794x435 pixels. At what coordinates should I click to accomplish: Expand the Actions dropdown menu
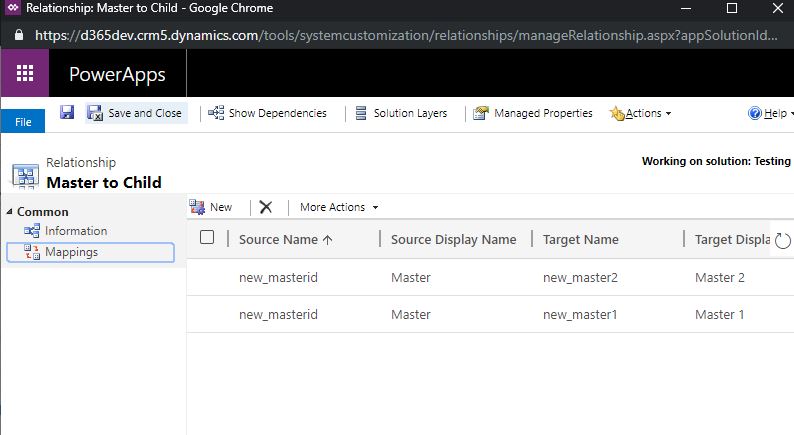pyautogui.click(x=641, y=113)
